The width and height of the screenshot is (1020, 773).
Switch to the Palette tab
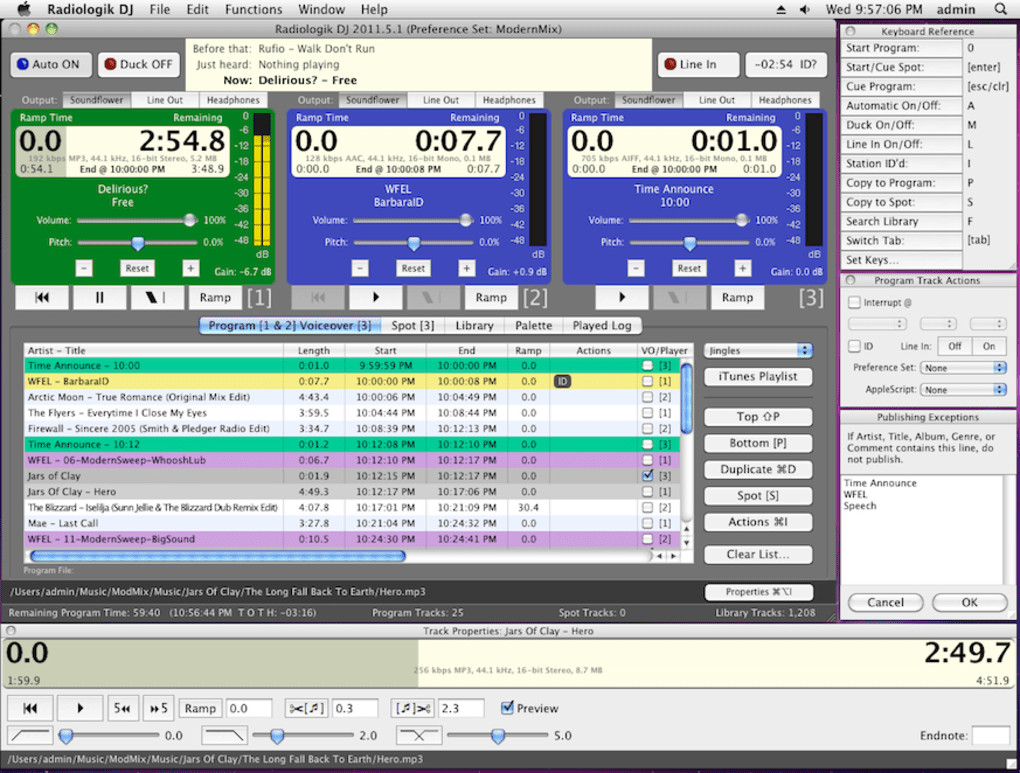click(533, 325)
